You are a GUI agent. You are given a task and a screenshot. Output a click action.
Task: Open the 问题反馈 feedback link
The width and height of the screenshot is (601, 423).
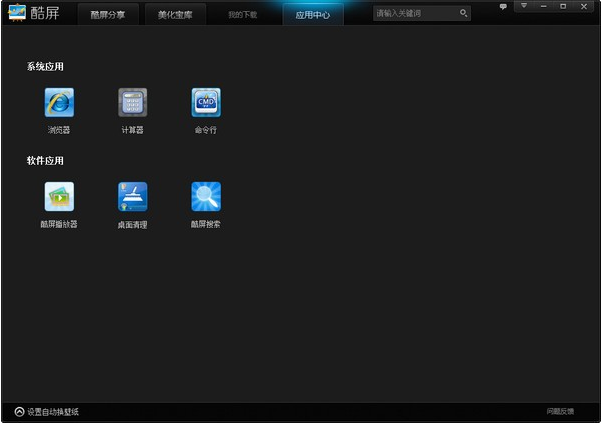(560, 412)
